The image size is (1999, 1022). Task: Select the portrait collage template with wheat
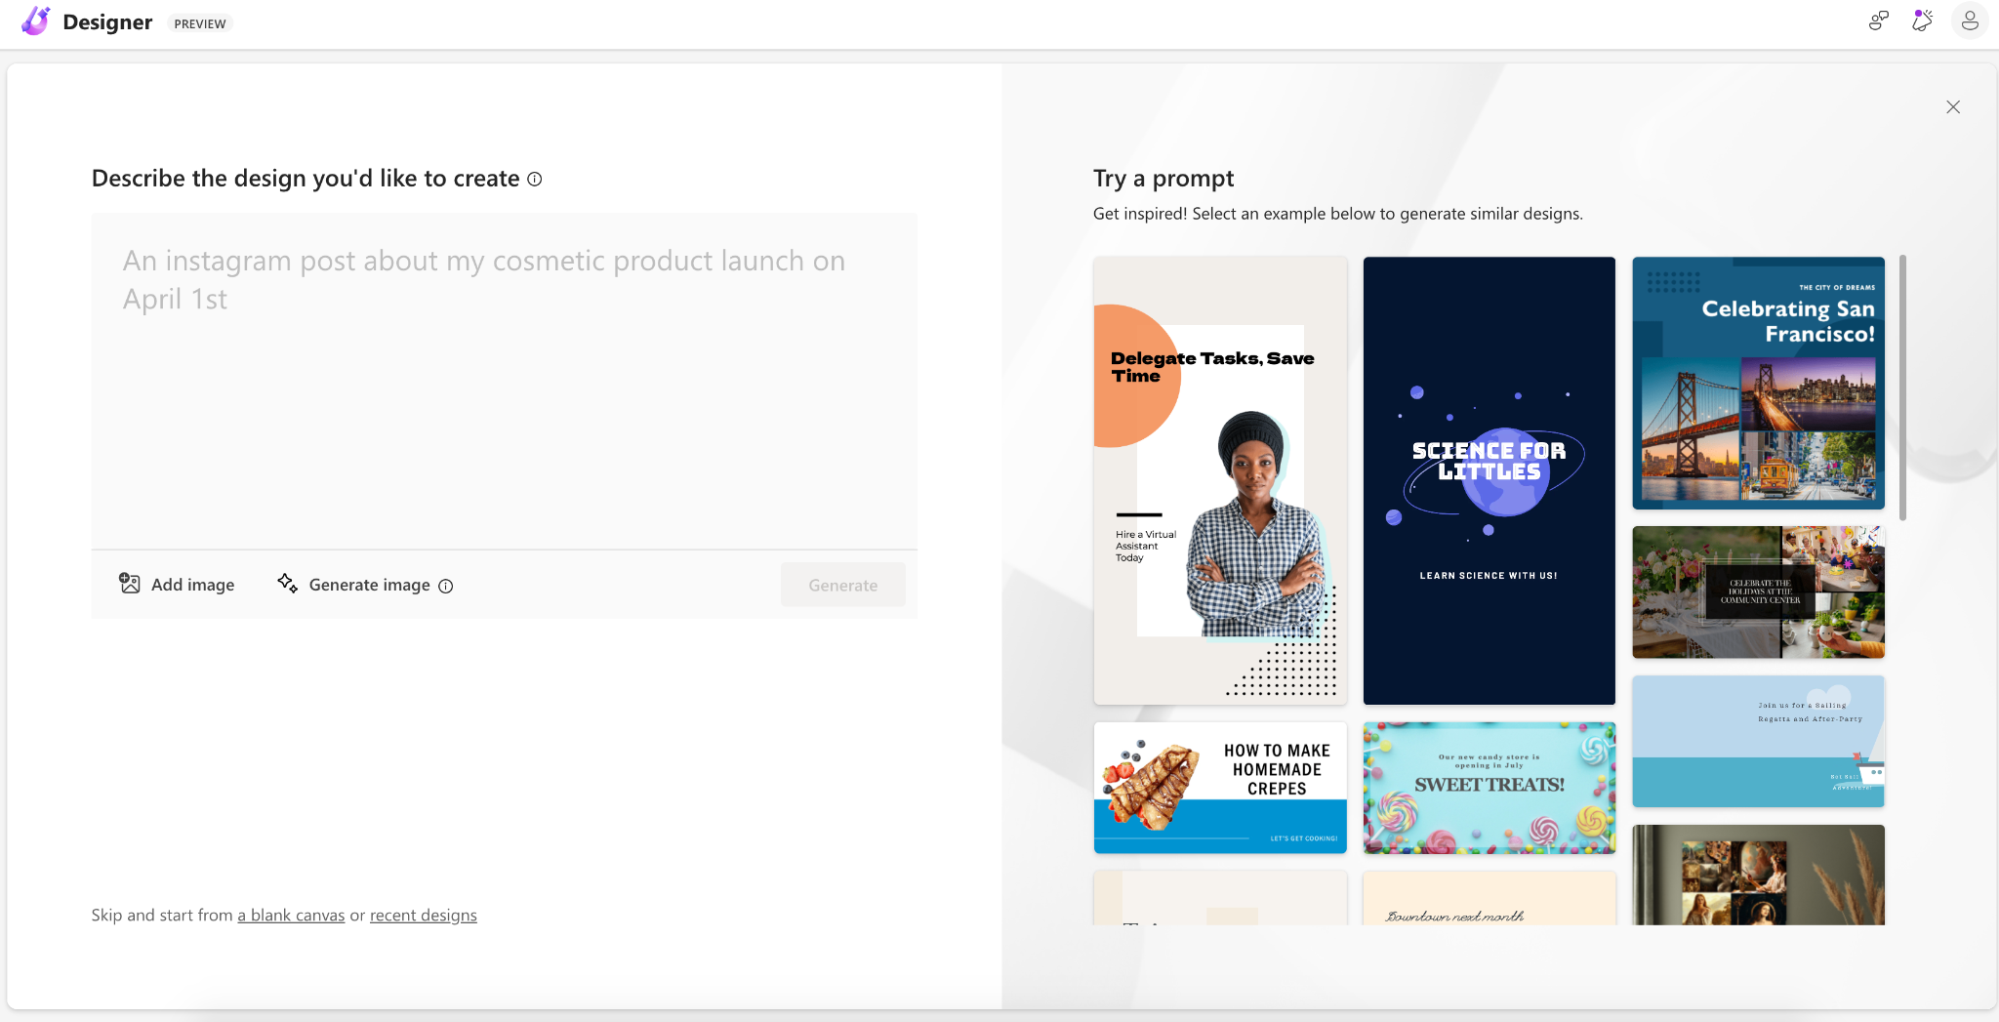[1758, 875]
